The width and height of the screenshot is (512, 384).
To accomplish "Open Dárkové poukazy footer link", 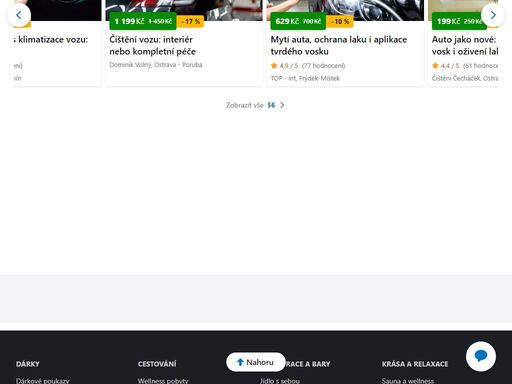I will coord(43,381).
